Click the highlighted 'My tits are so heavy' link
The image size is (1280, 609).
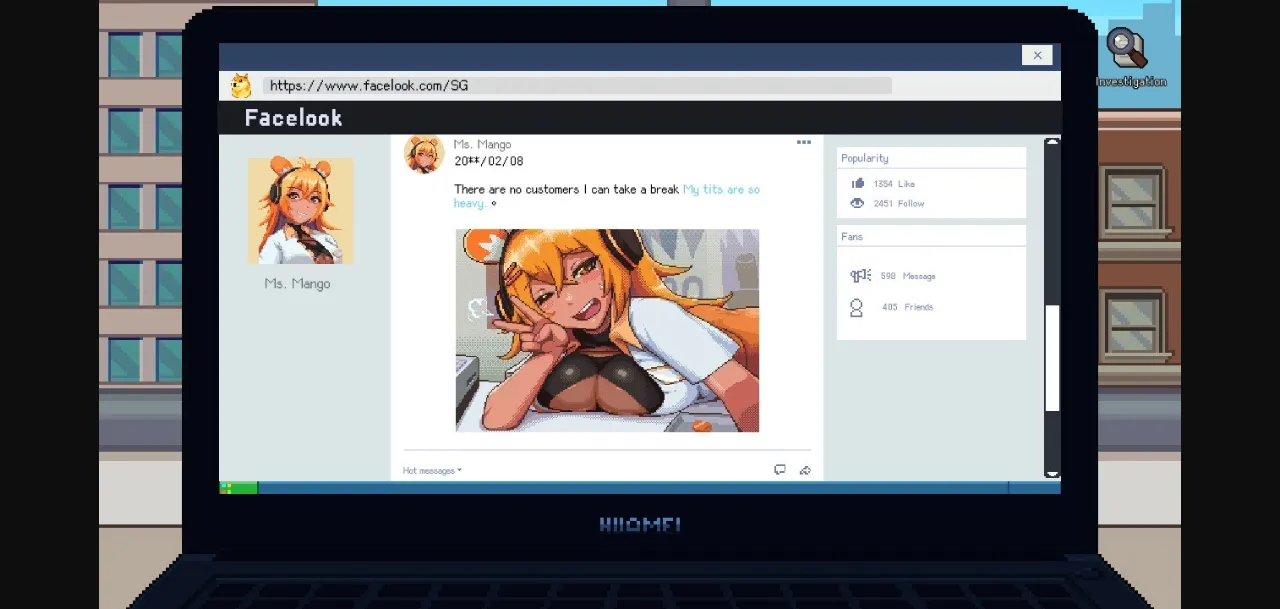(721, 189)
